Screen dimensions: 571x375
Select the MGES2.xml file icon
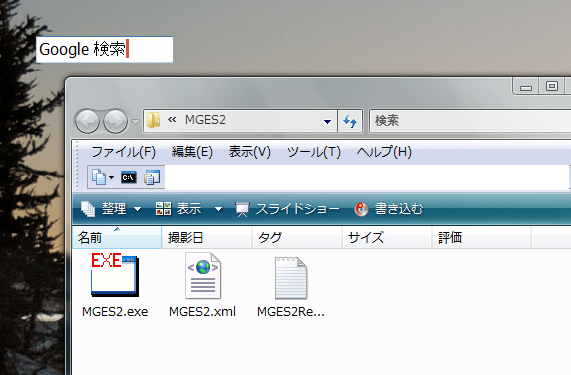203,276
